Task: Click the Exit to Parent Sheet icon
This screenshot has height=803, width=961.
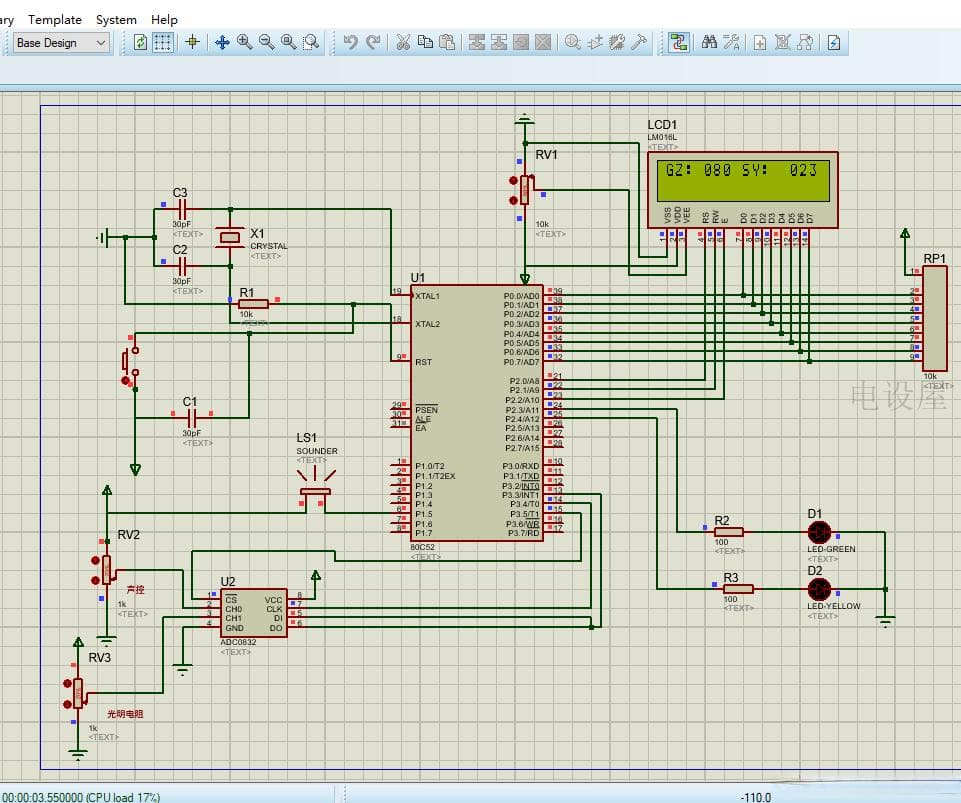Action: [x=805, y=42]
